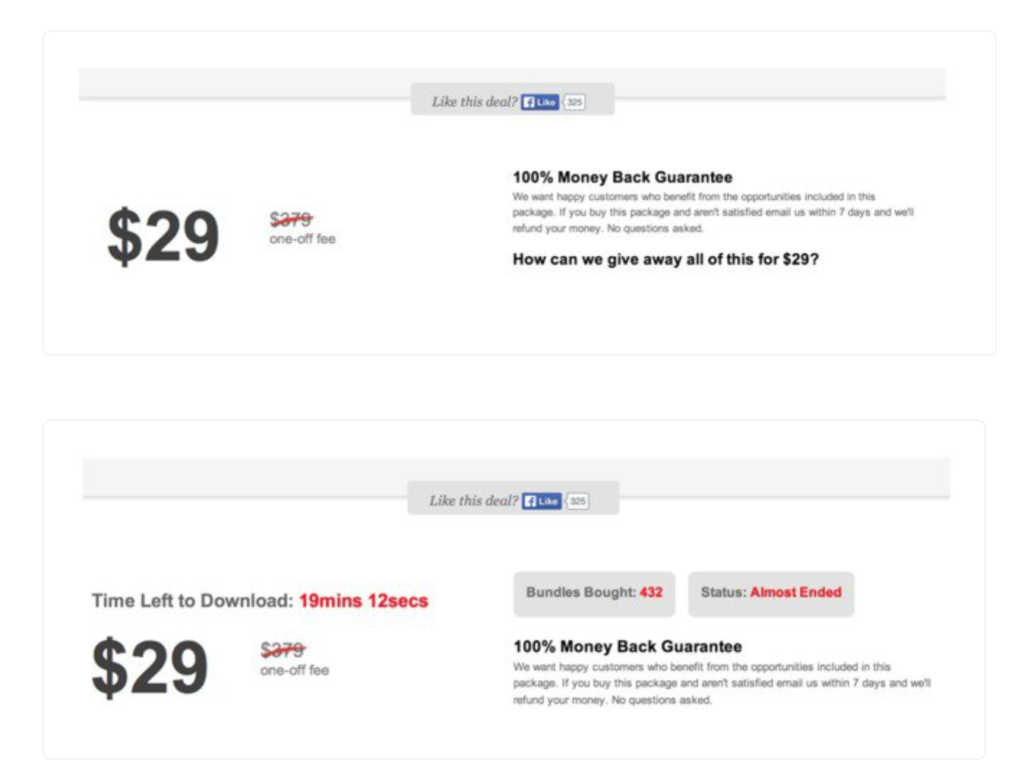Click the 'Time Left to Download:' label
This screenshot has height=781, width=1024.
pos(193,601)
